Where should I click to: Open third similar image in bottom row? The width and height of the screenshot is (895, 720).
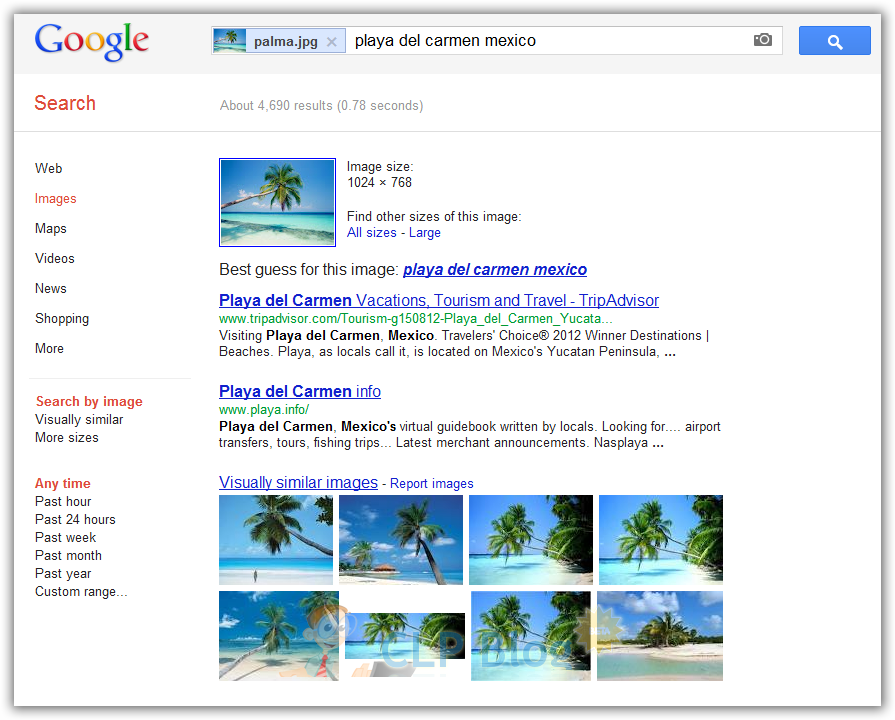pyautogui.click(x=531, y=635)
